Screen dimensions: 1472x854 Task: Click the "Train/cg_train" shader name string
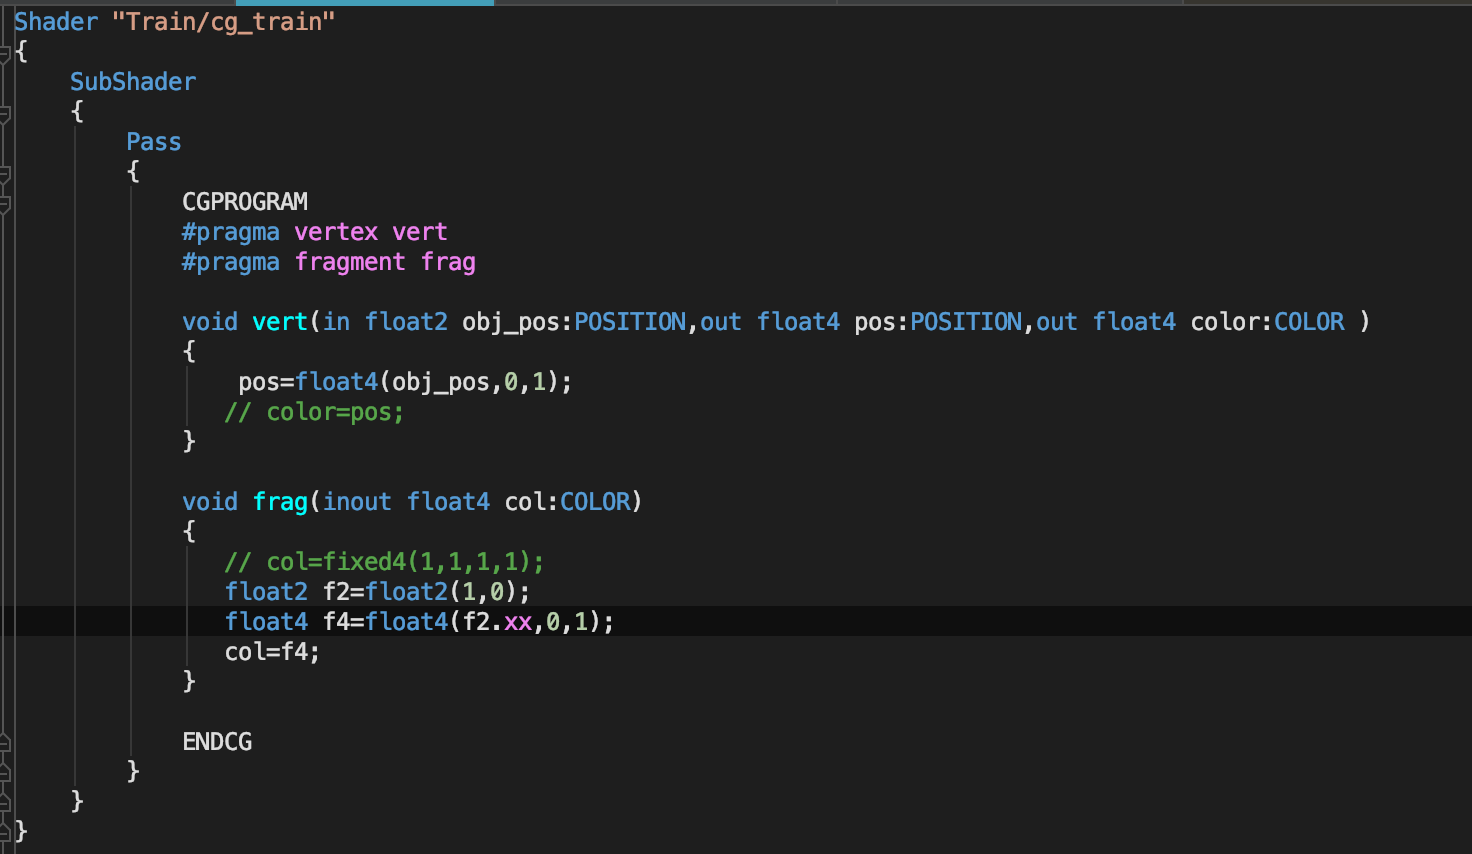(223, 22)
